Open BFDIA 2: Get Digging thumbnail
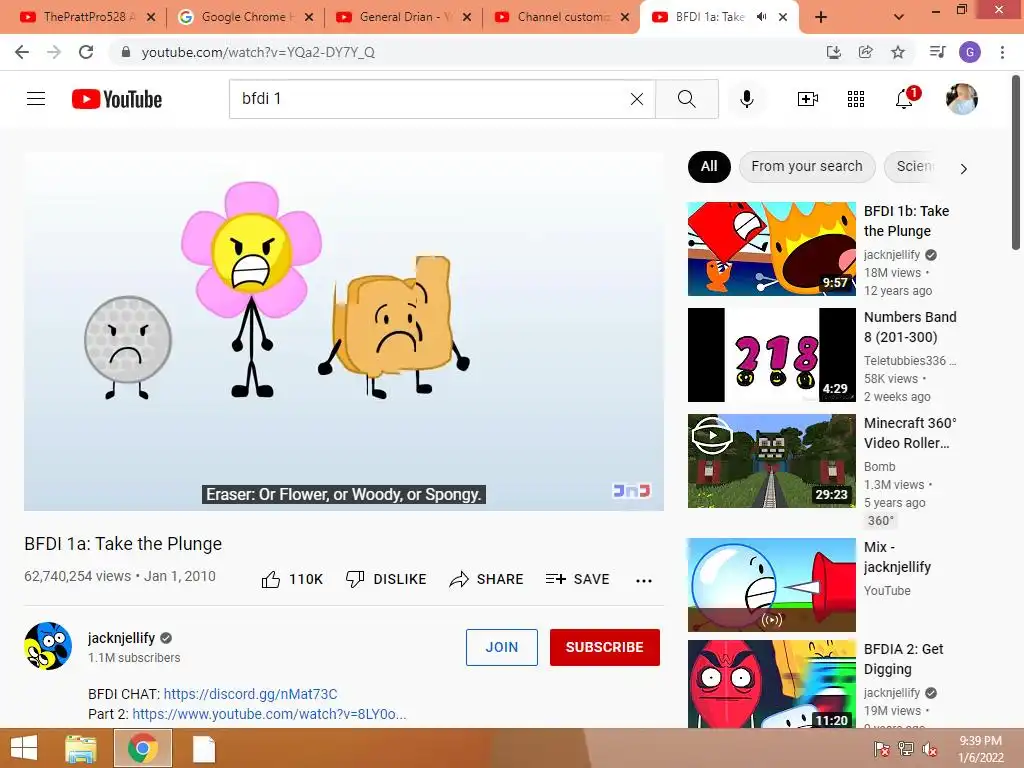 pyautogui.click(x=771, y=684)
